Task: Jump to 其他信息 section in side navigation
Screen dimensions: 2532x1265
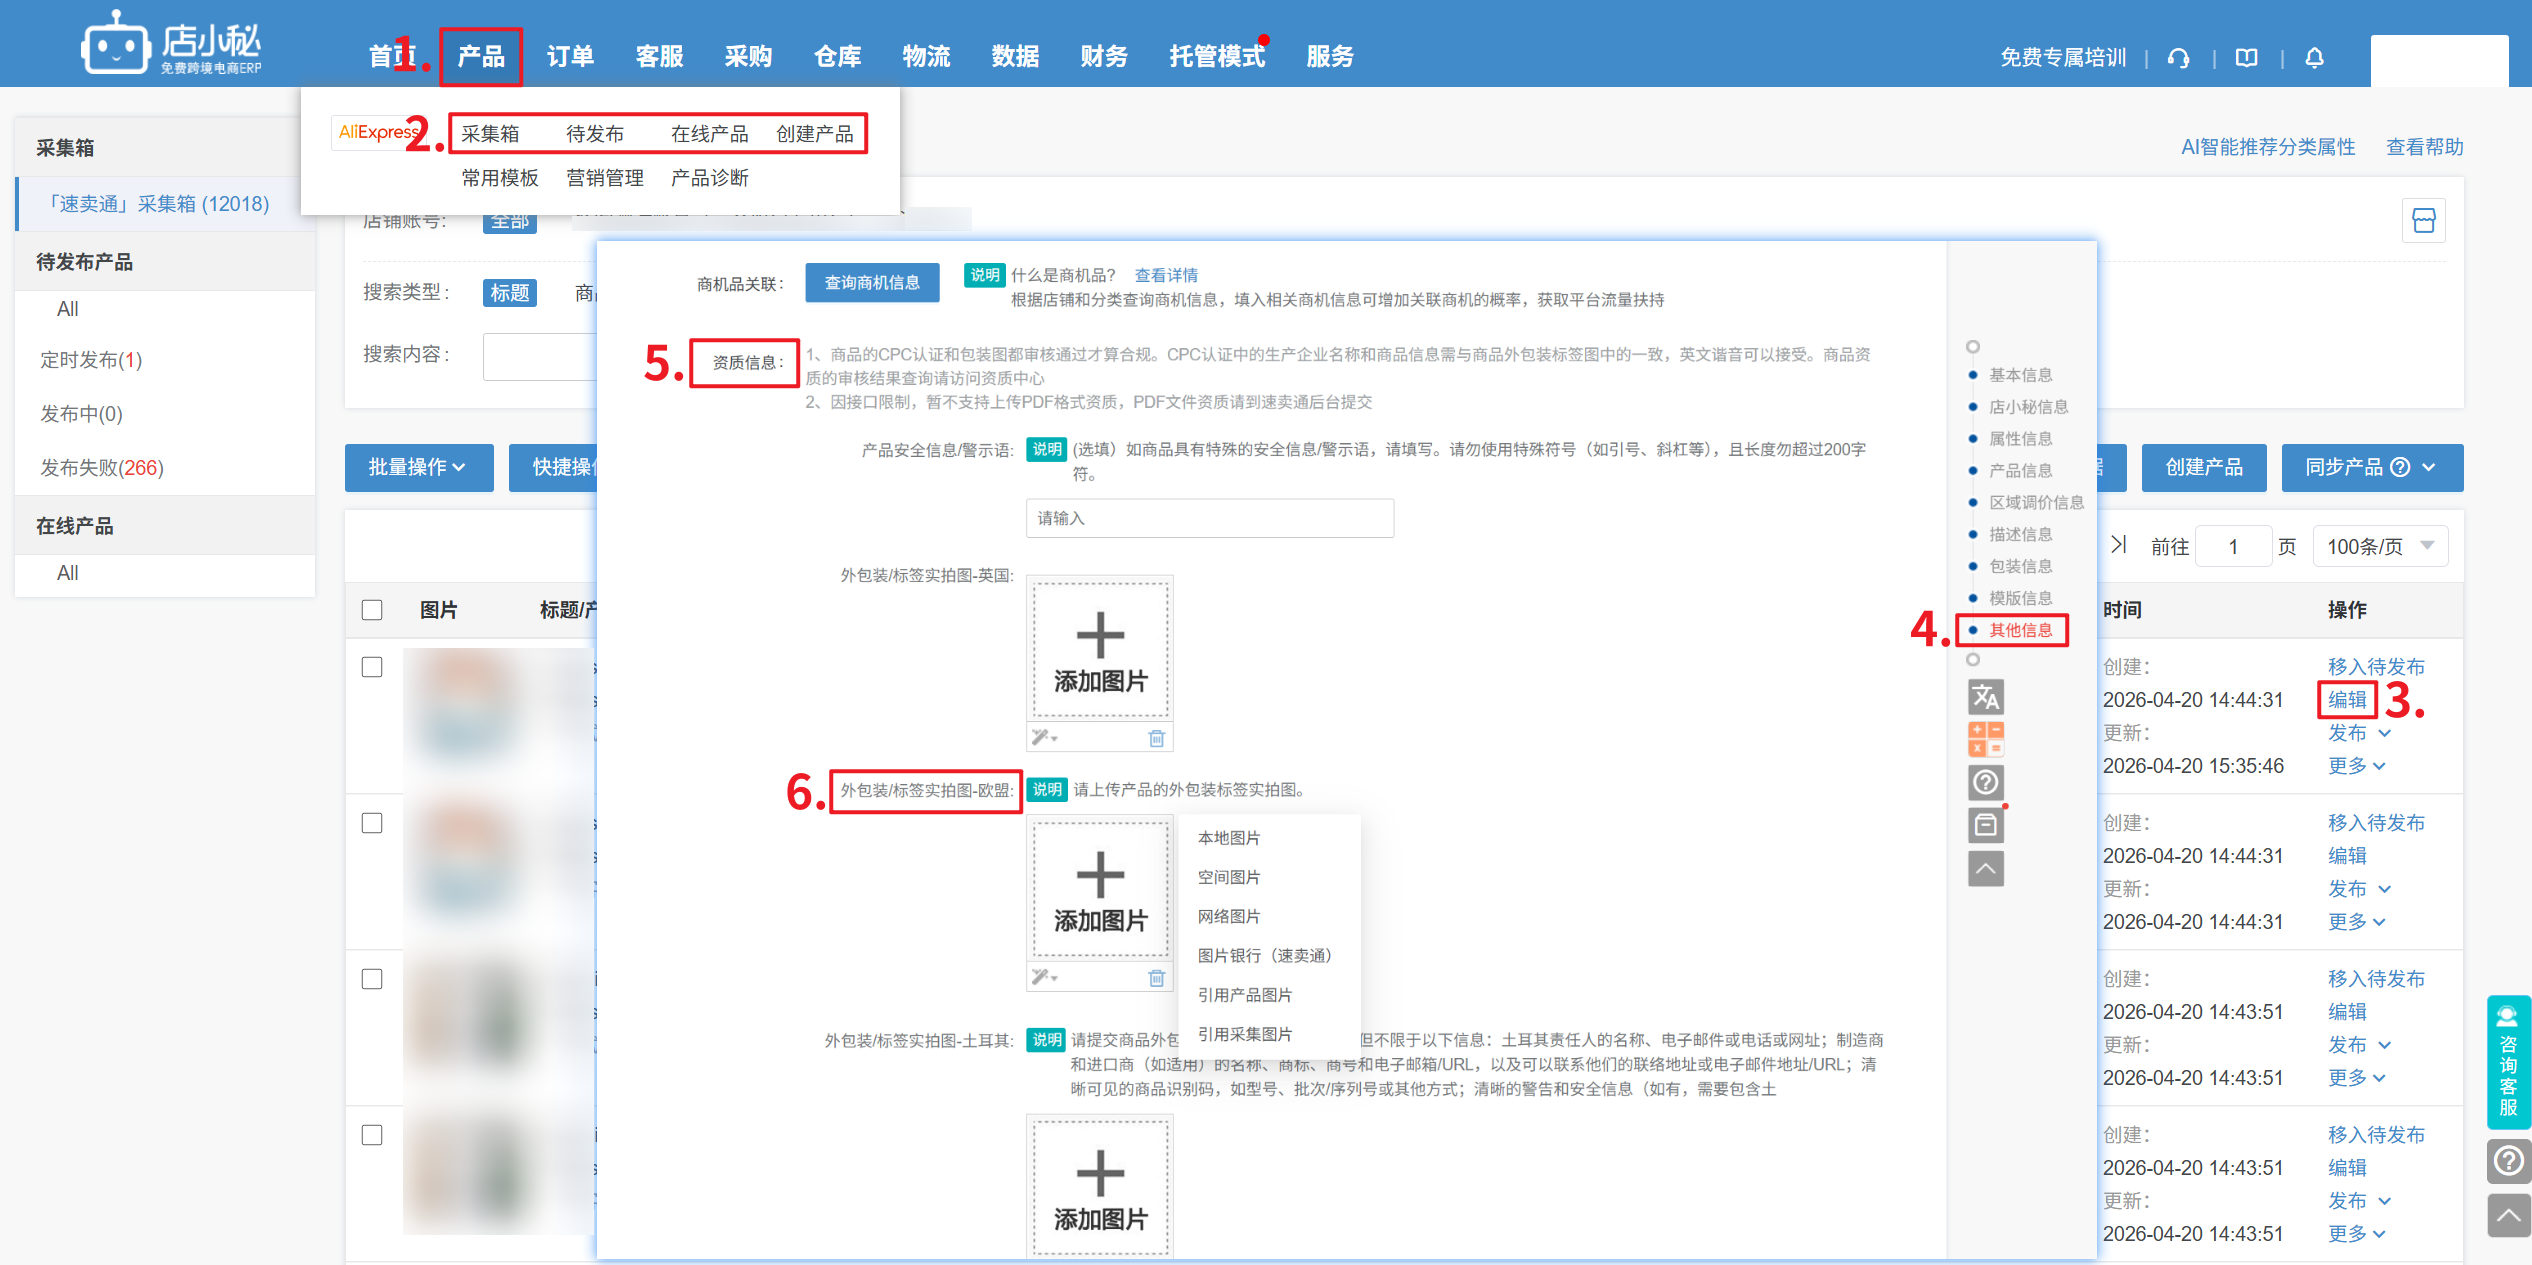Action: pyautogui.click(x=2019, y=630)
